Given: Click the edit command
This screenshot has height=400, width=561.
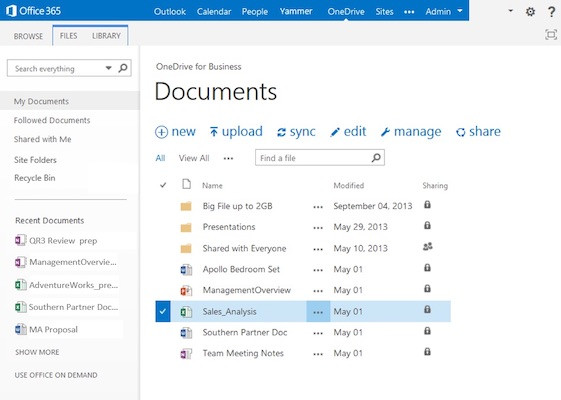Looking at the screenshot, I should pos(348,131).
